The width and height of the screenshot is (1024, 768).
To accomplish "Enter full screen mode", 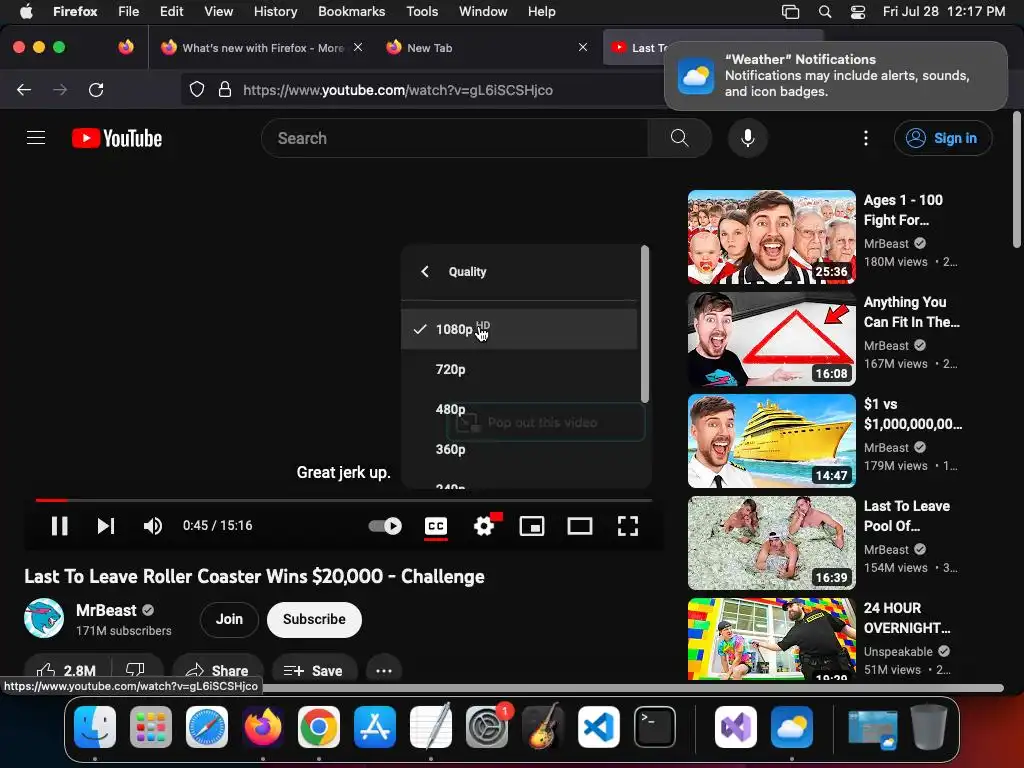I will pyautogui.click(x=628, y=526).
